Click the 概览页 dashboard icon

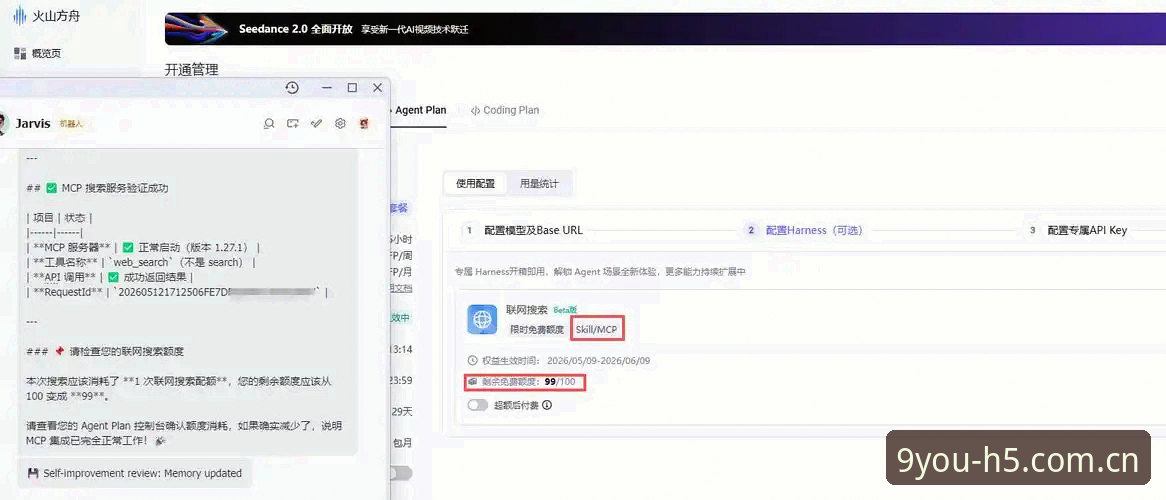coord(20,53)
